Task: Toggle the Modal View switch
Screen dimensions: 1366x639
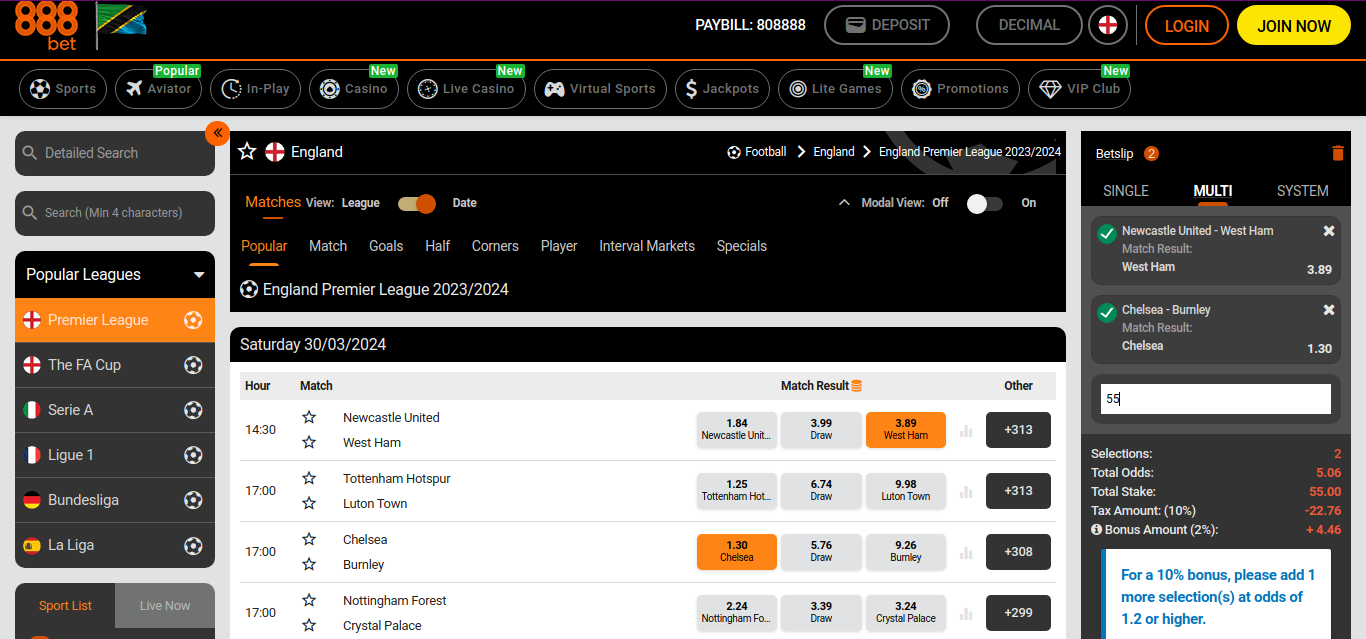Action: pyautogui.click(x=984, y=203)
